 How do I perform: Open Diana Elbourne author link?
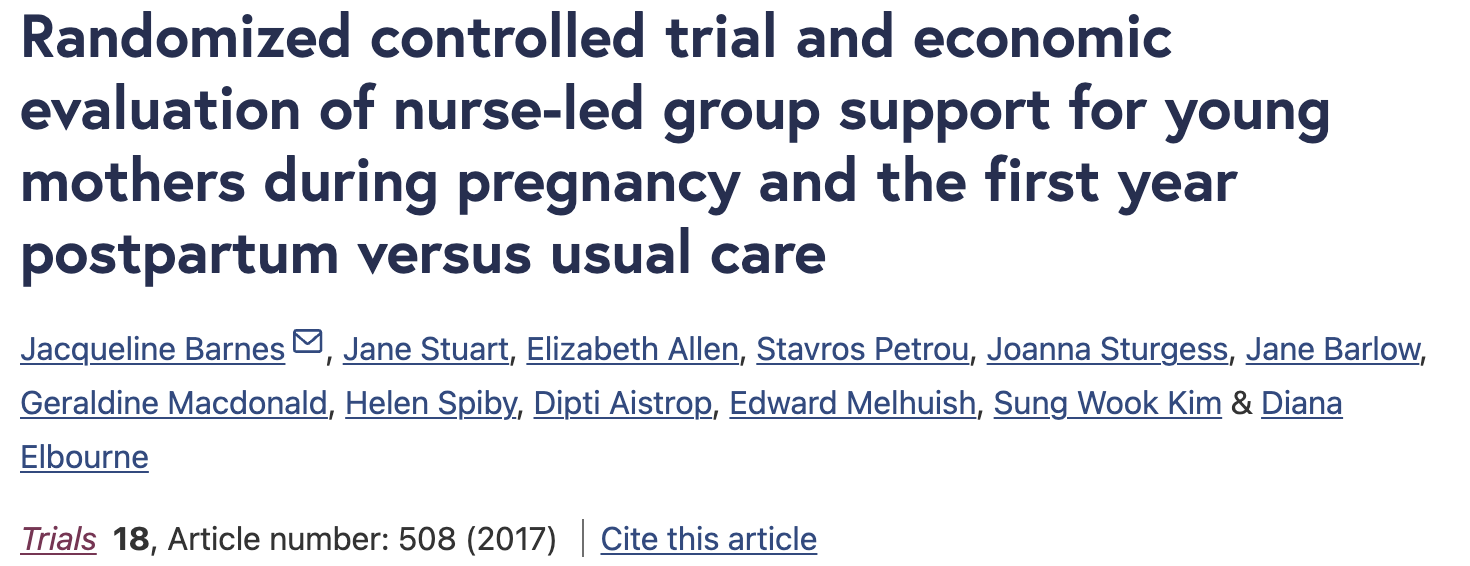(x=1301, y=403)
